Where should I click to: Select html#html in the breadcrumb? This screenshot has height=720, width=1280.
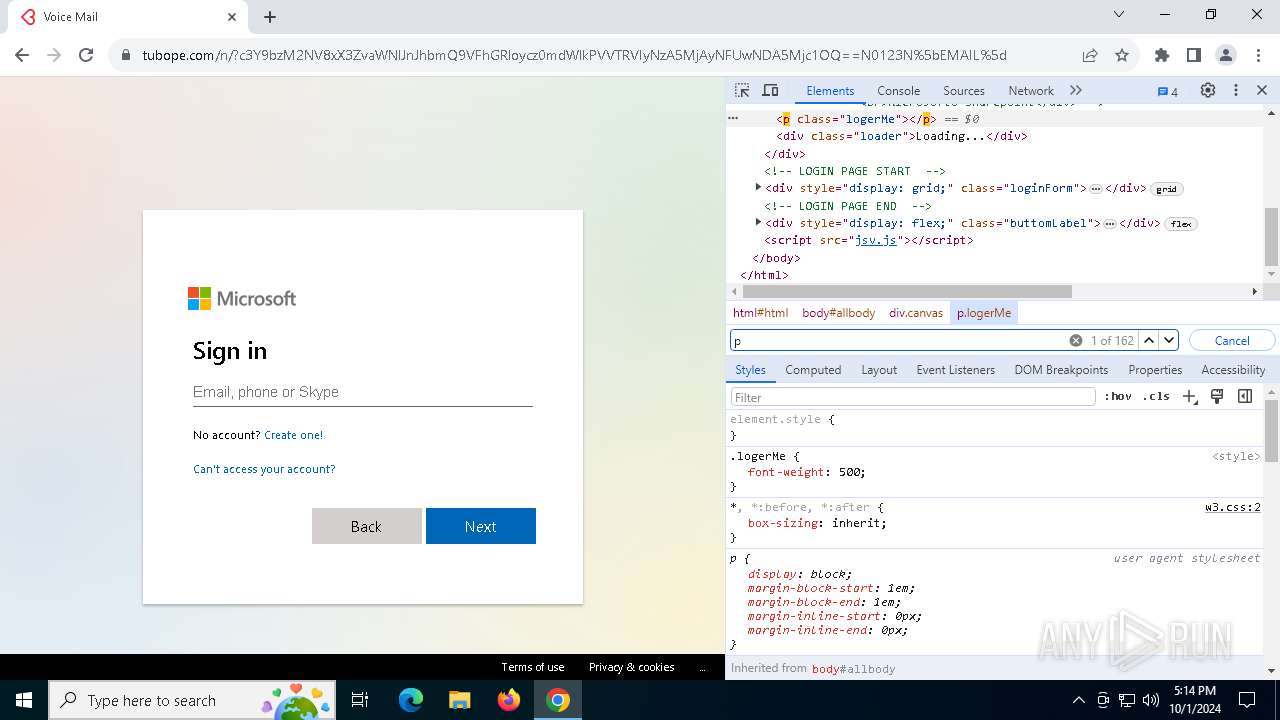760,313
